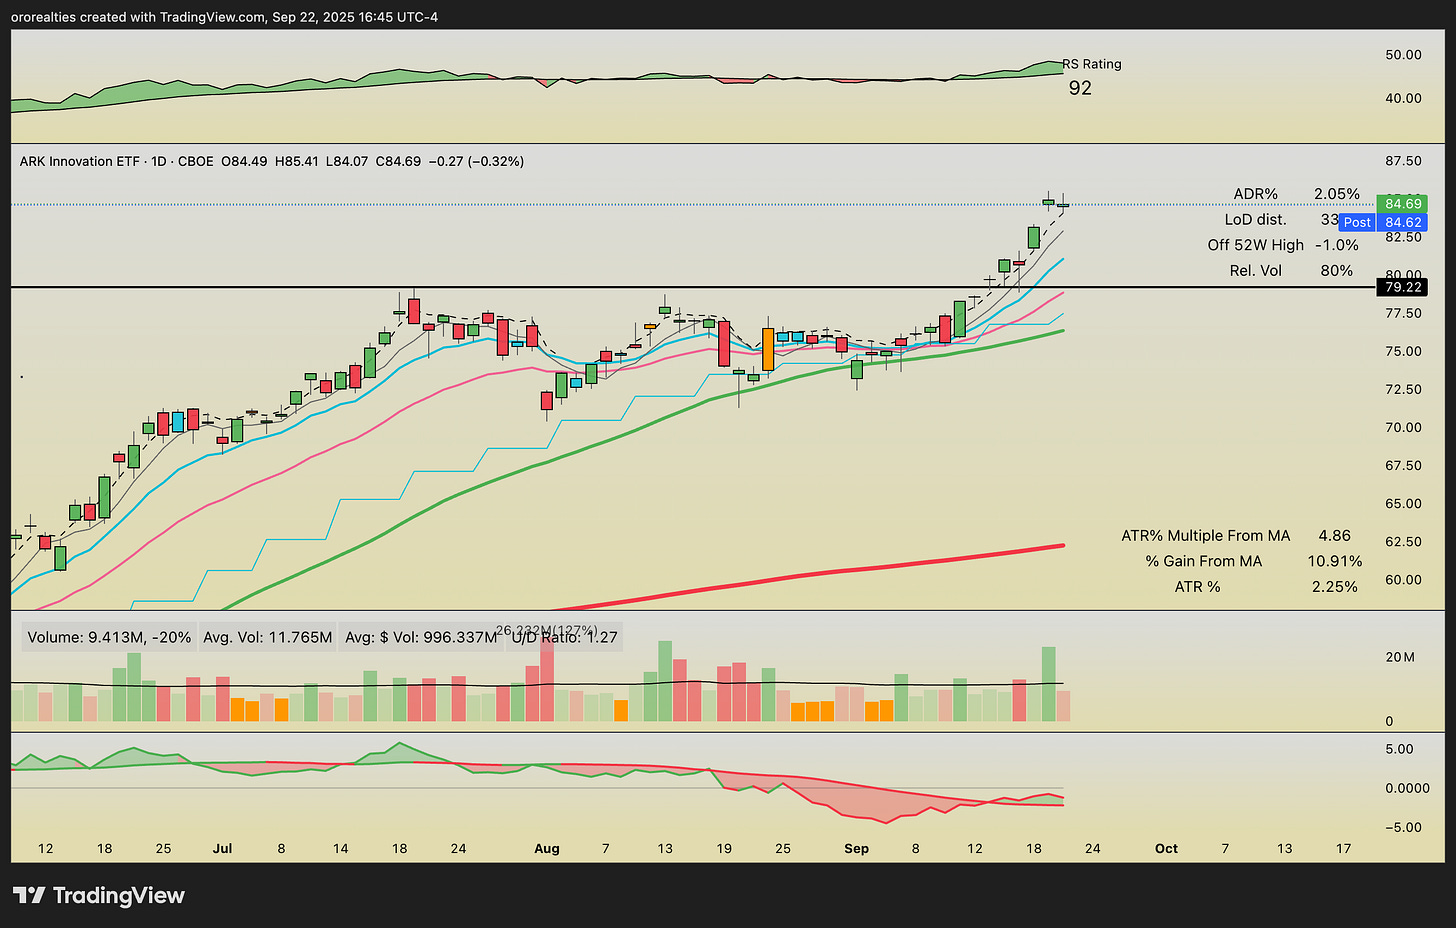1456x928 pixels.
Task: Click the Avg: $ Vol: 996.337M box
Action: pyautogui.click(x=420, y=637)
